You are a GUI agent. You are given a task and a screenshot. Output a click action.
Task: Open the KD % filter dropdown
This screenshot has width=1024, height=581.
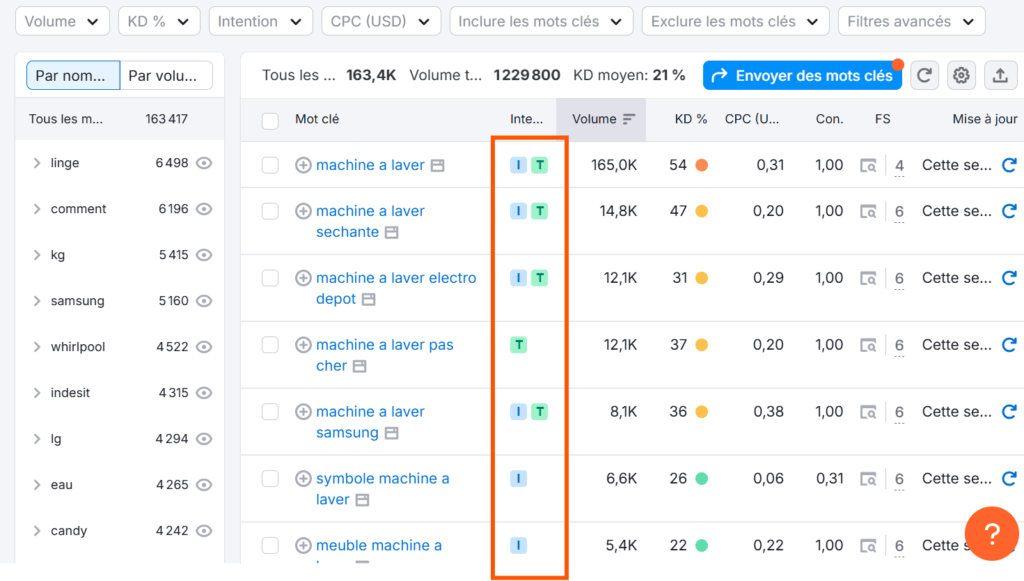159,22
